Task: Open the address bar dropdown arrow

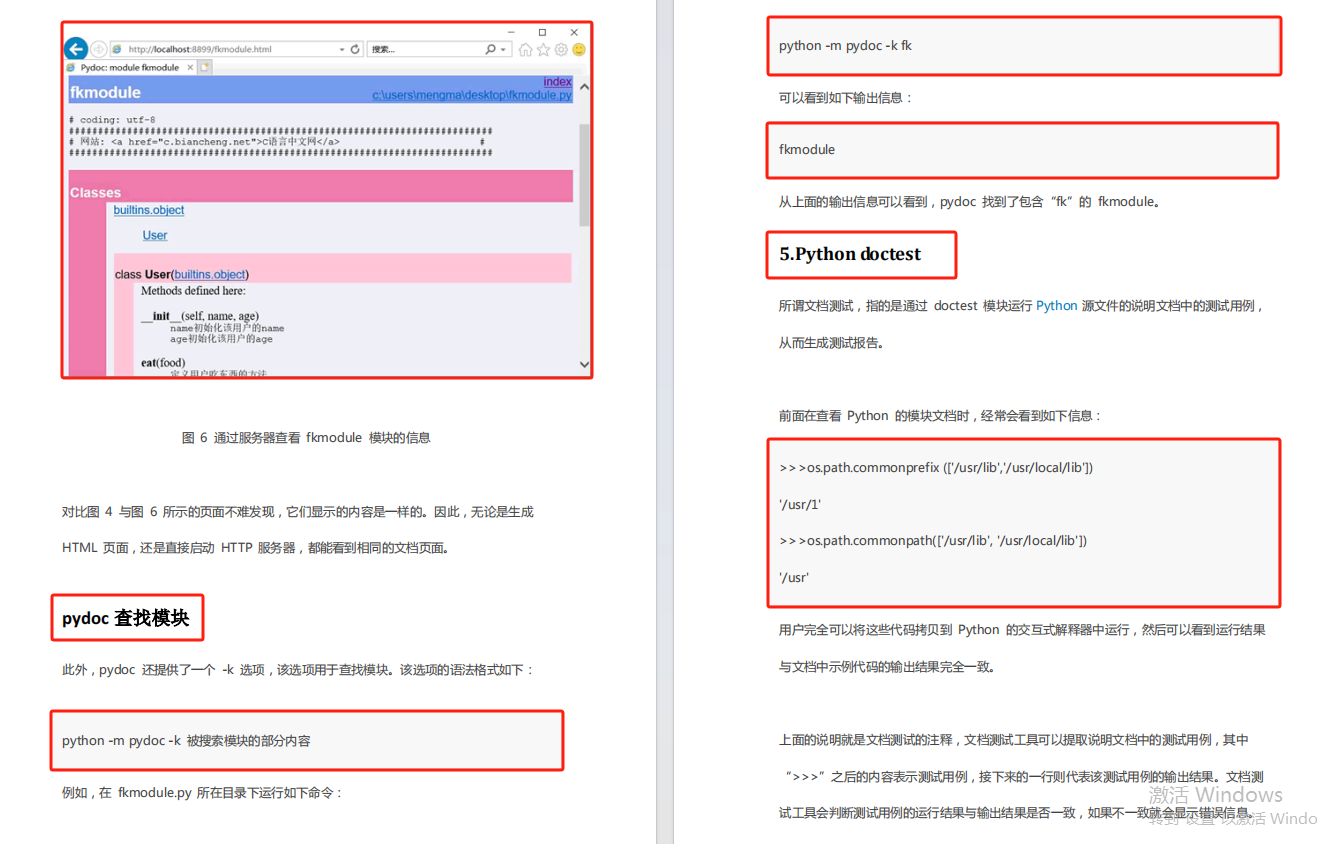Action: click(x=342, y=48)
